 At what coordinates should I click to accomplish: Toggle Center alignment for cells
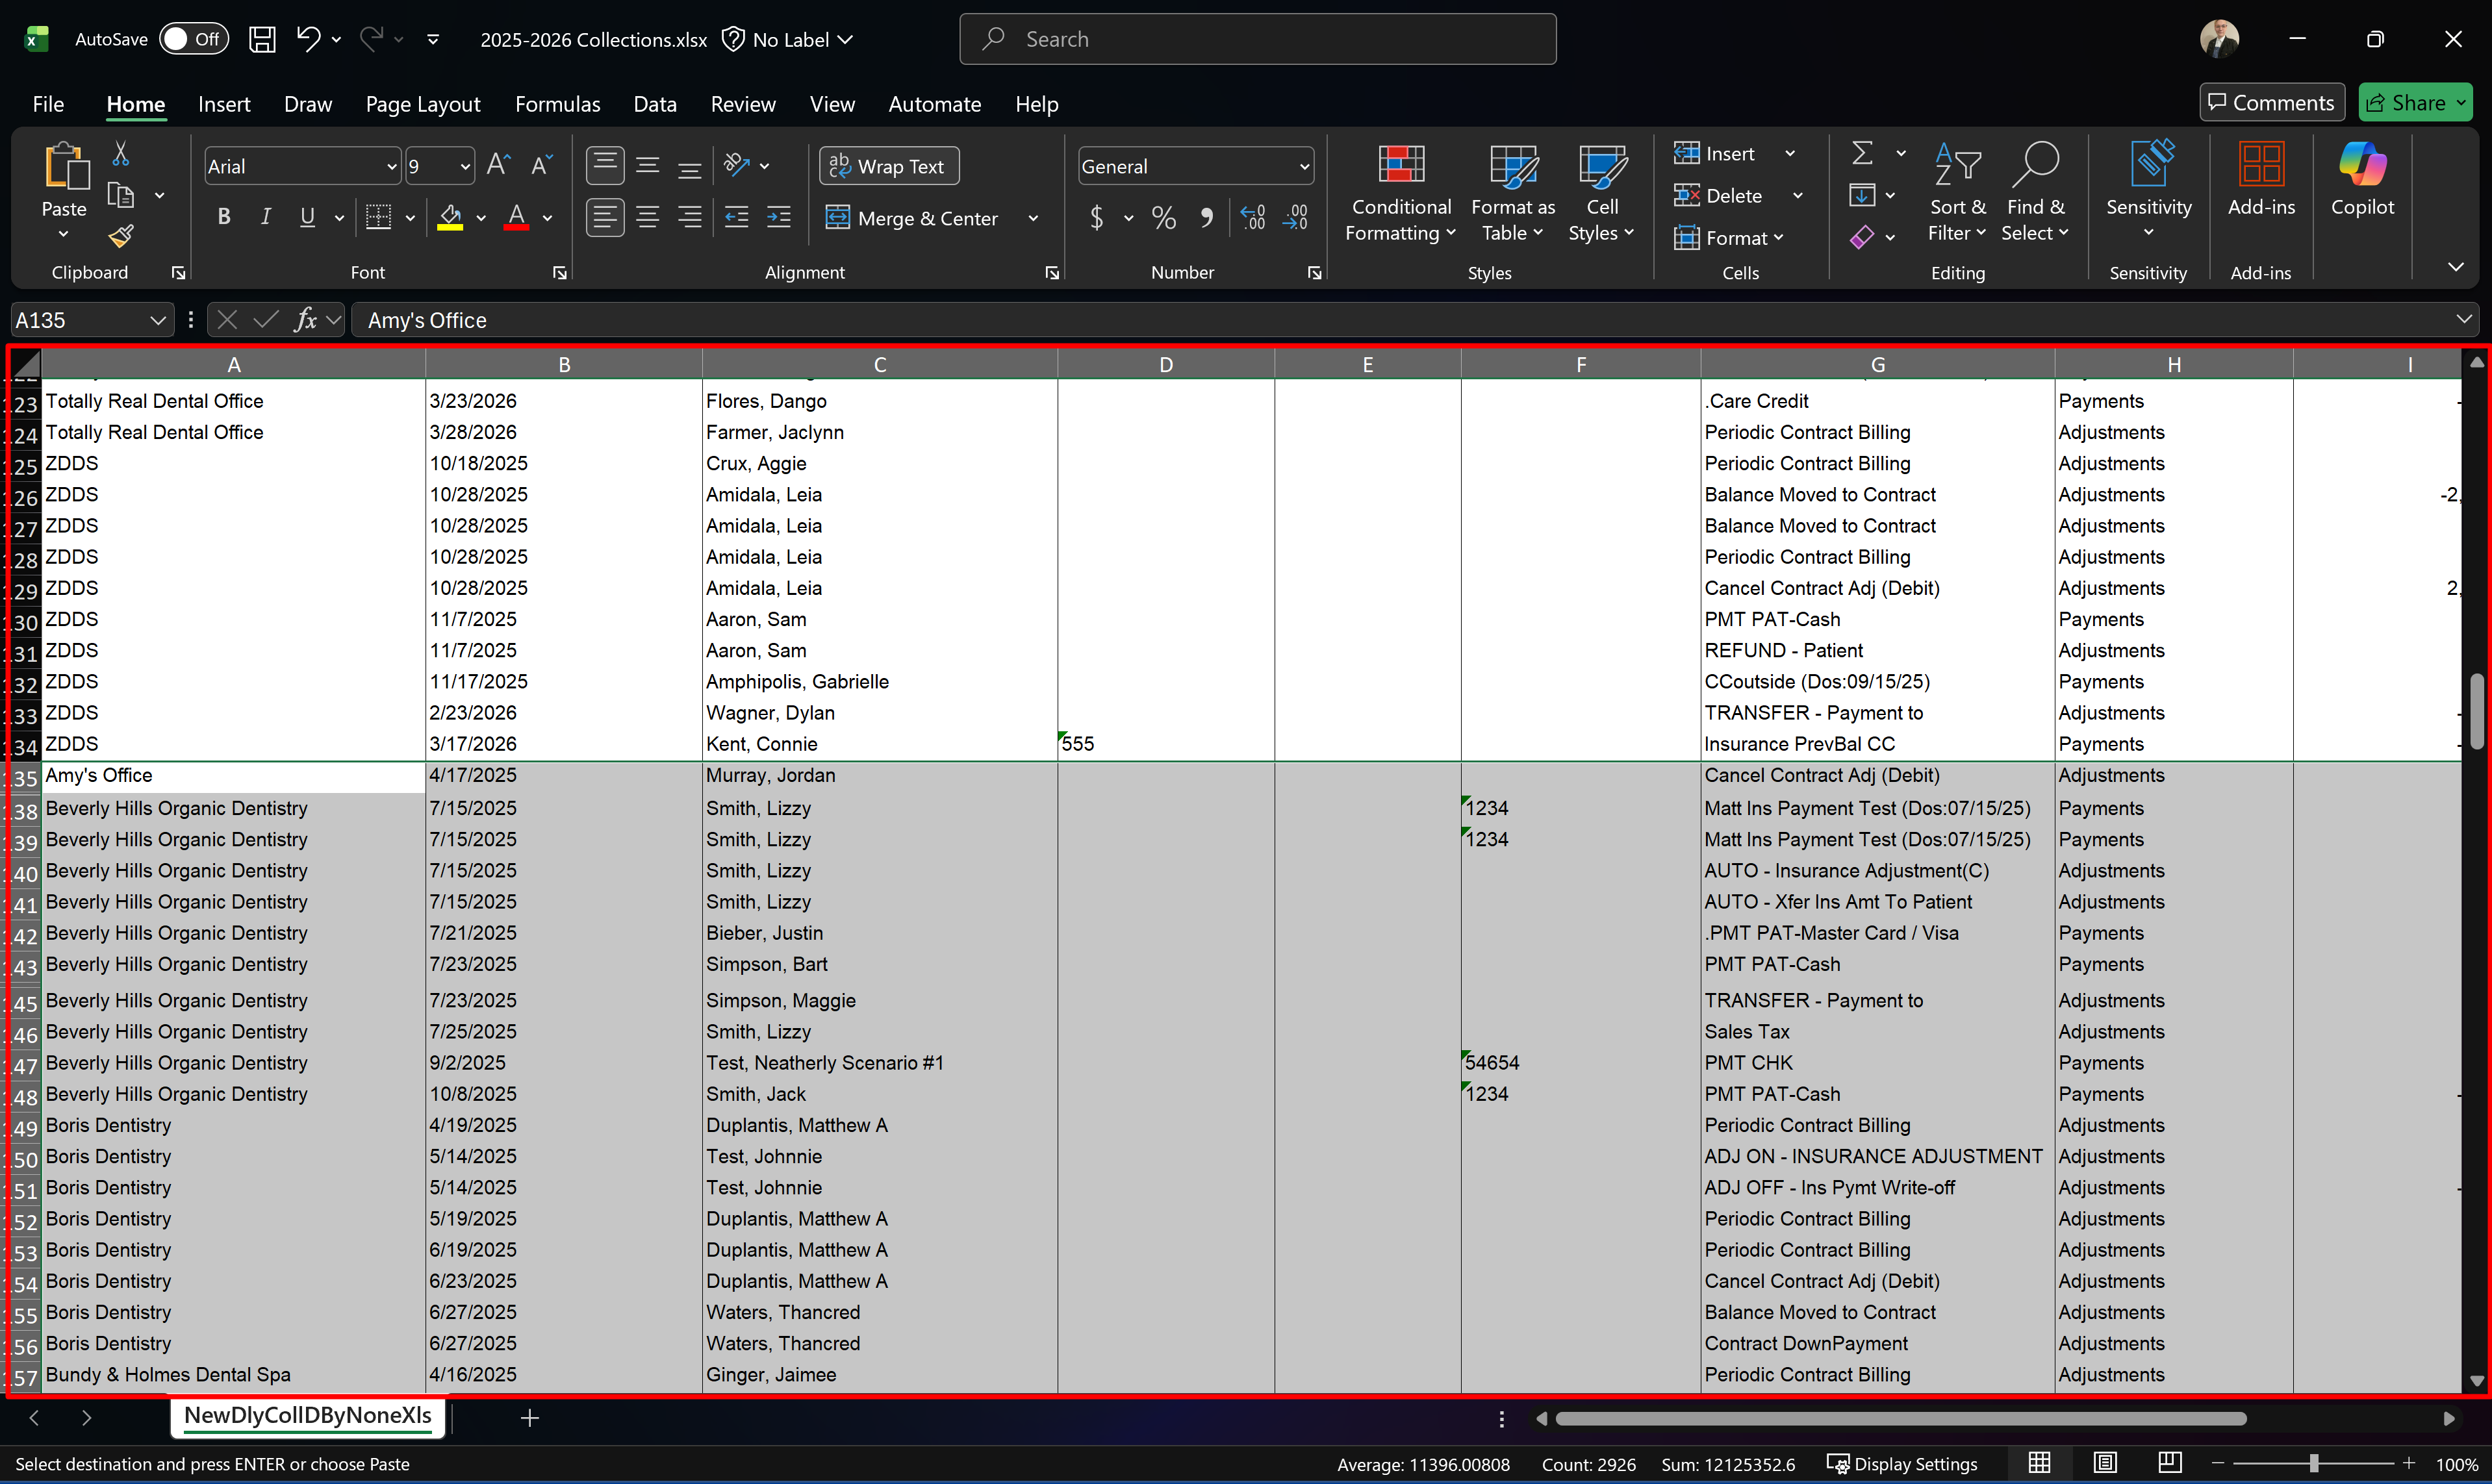(648, 217)
